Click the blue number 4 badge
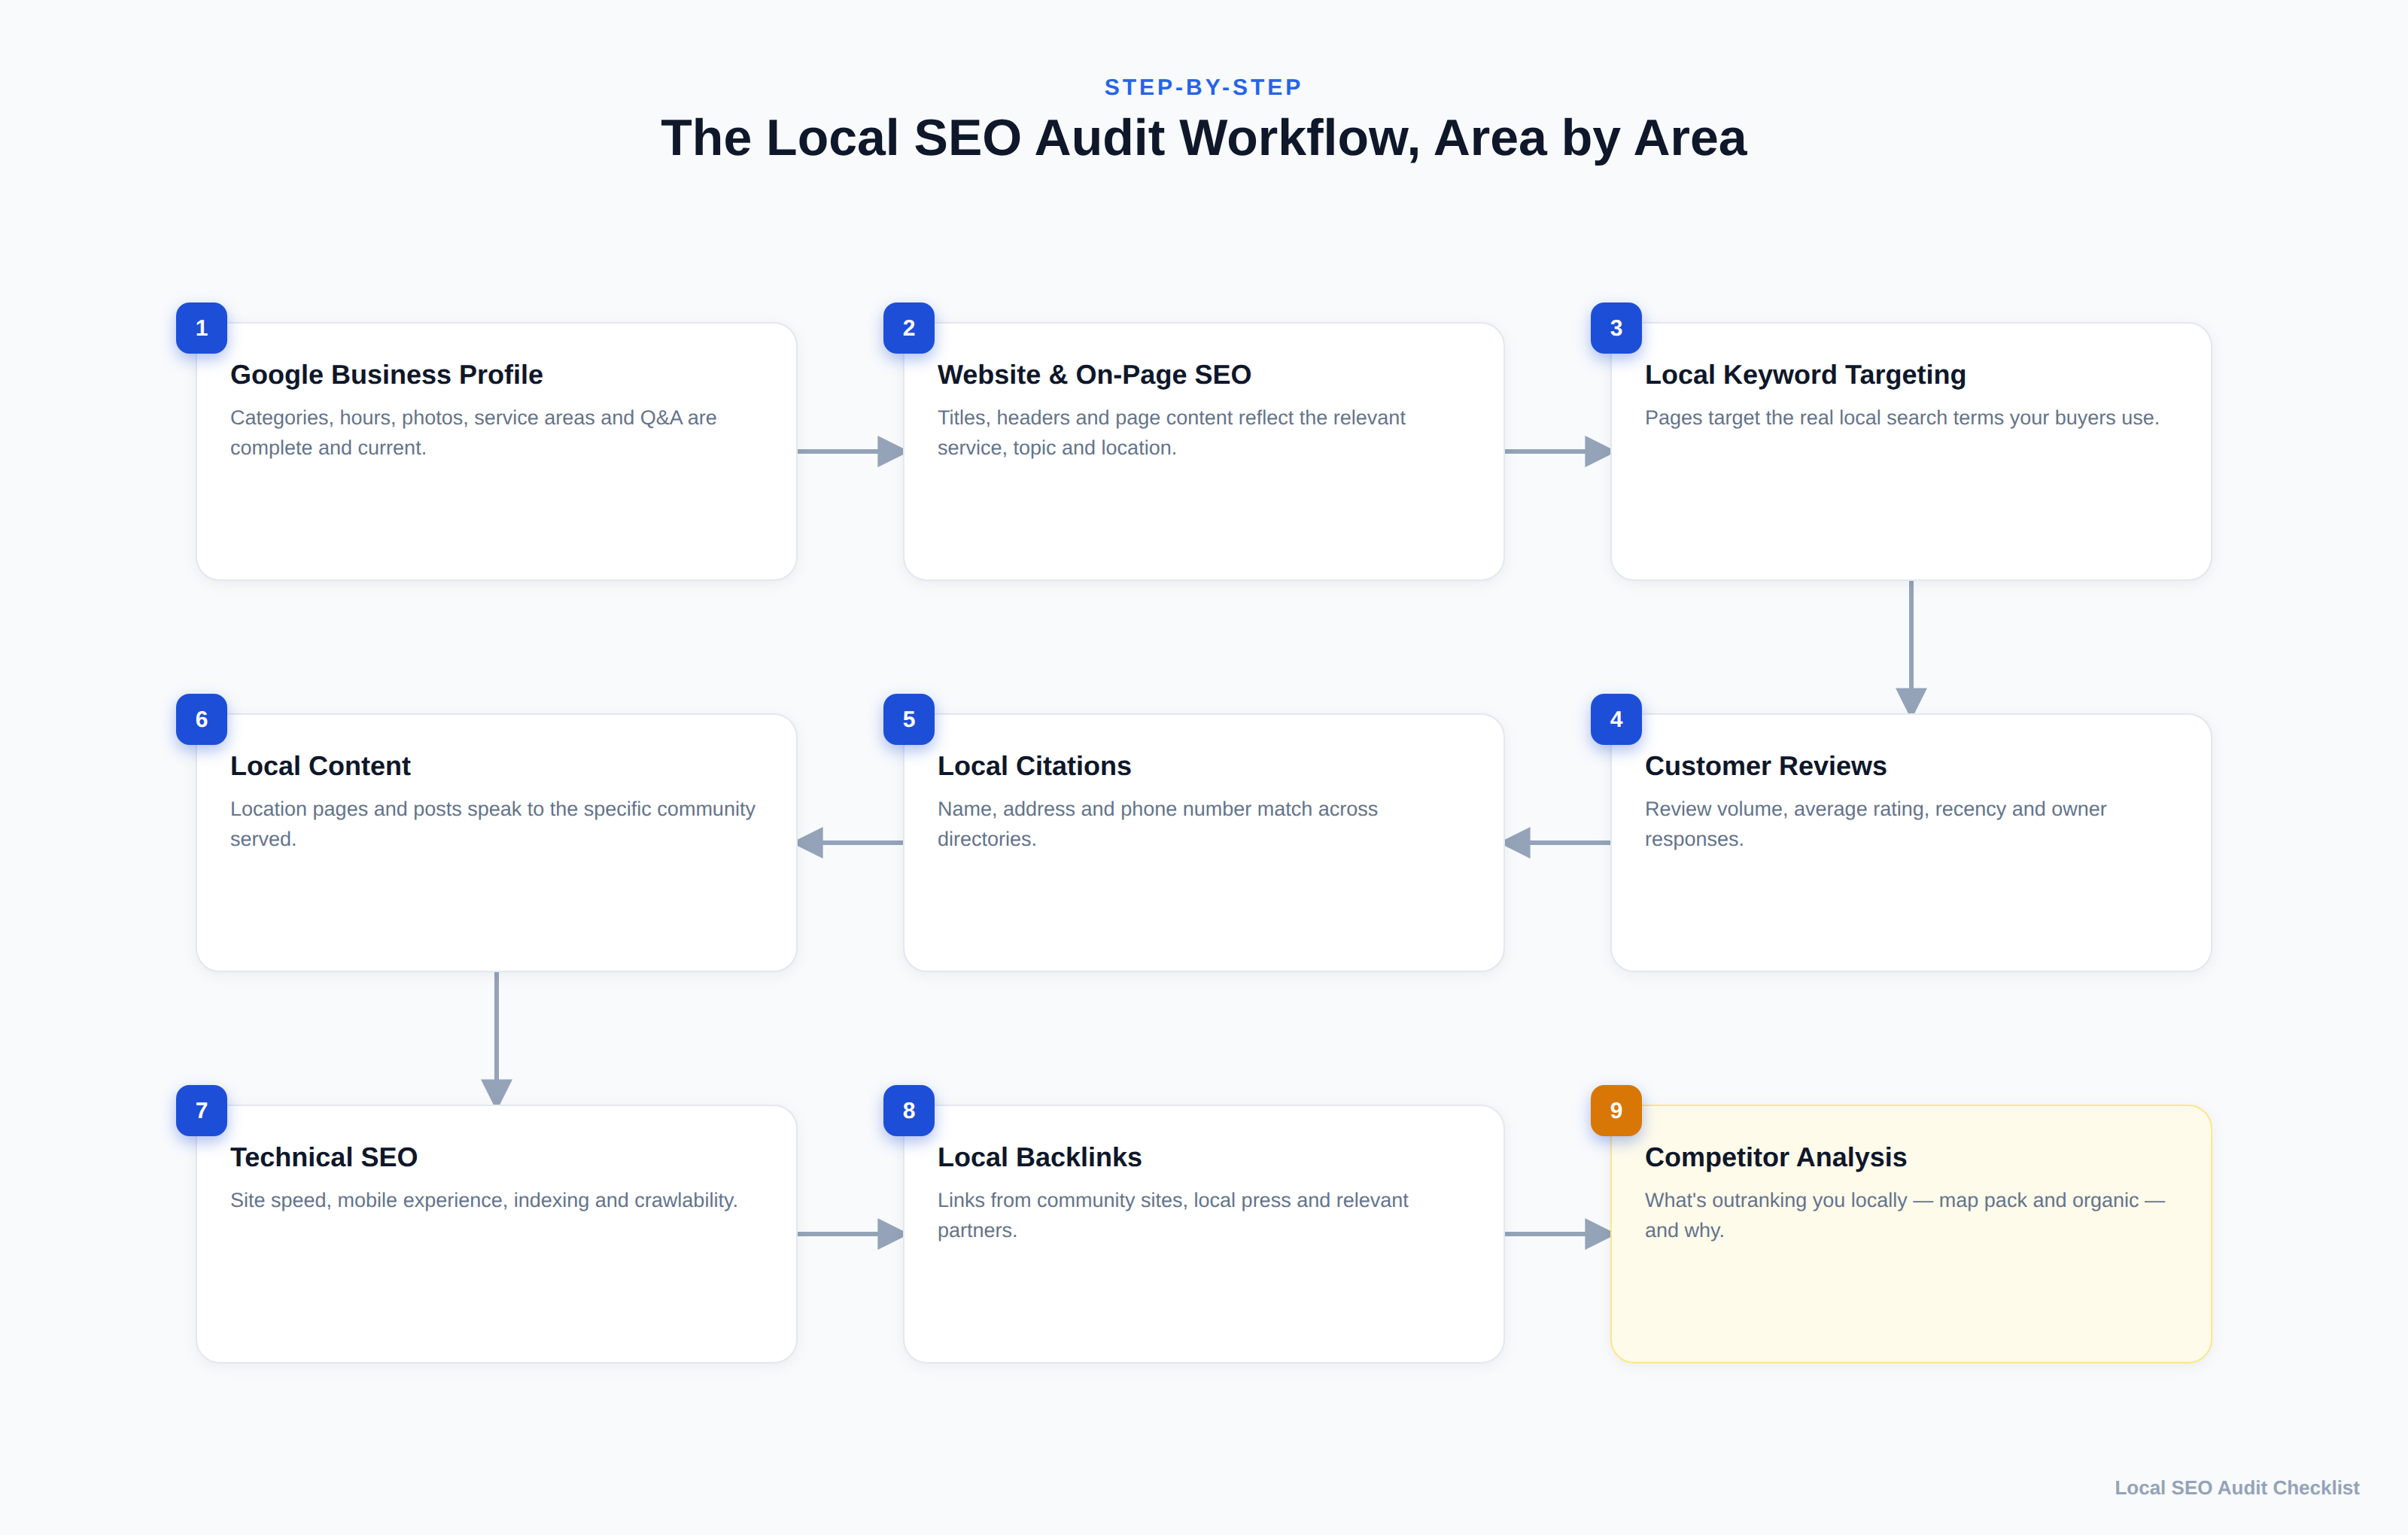The width and height of the screenshot is (2408, 1535). click(1616, 718)
